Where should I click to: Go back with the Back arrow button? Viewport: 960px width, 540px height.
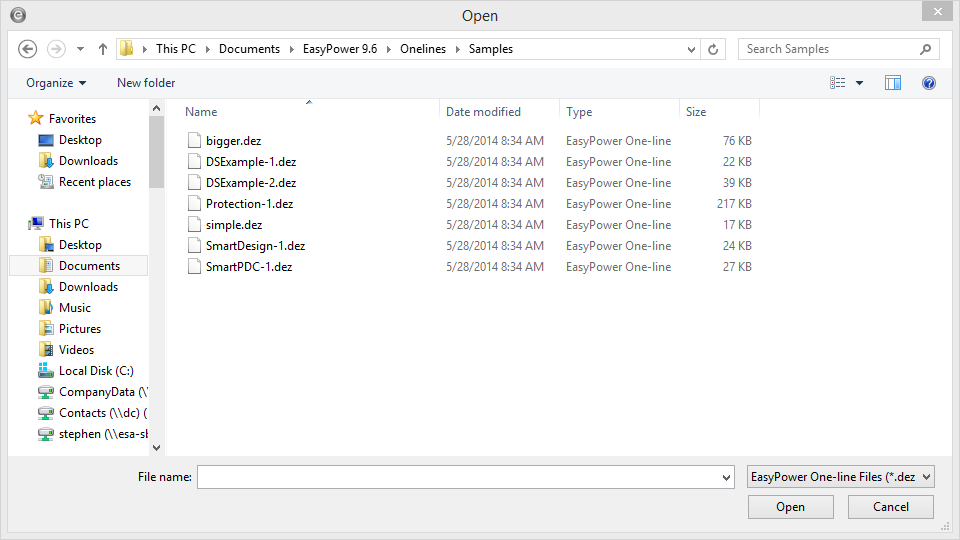coord(28,49)
